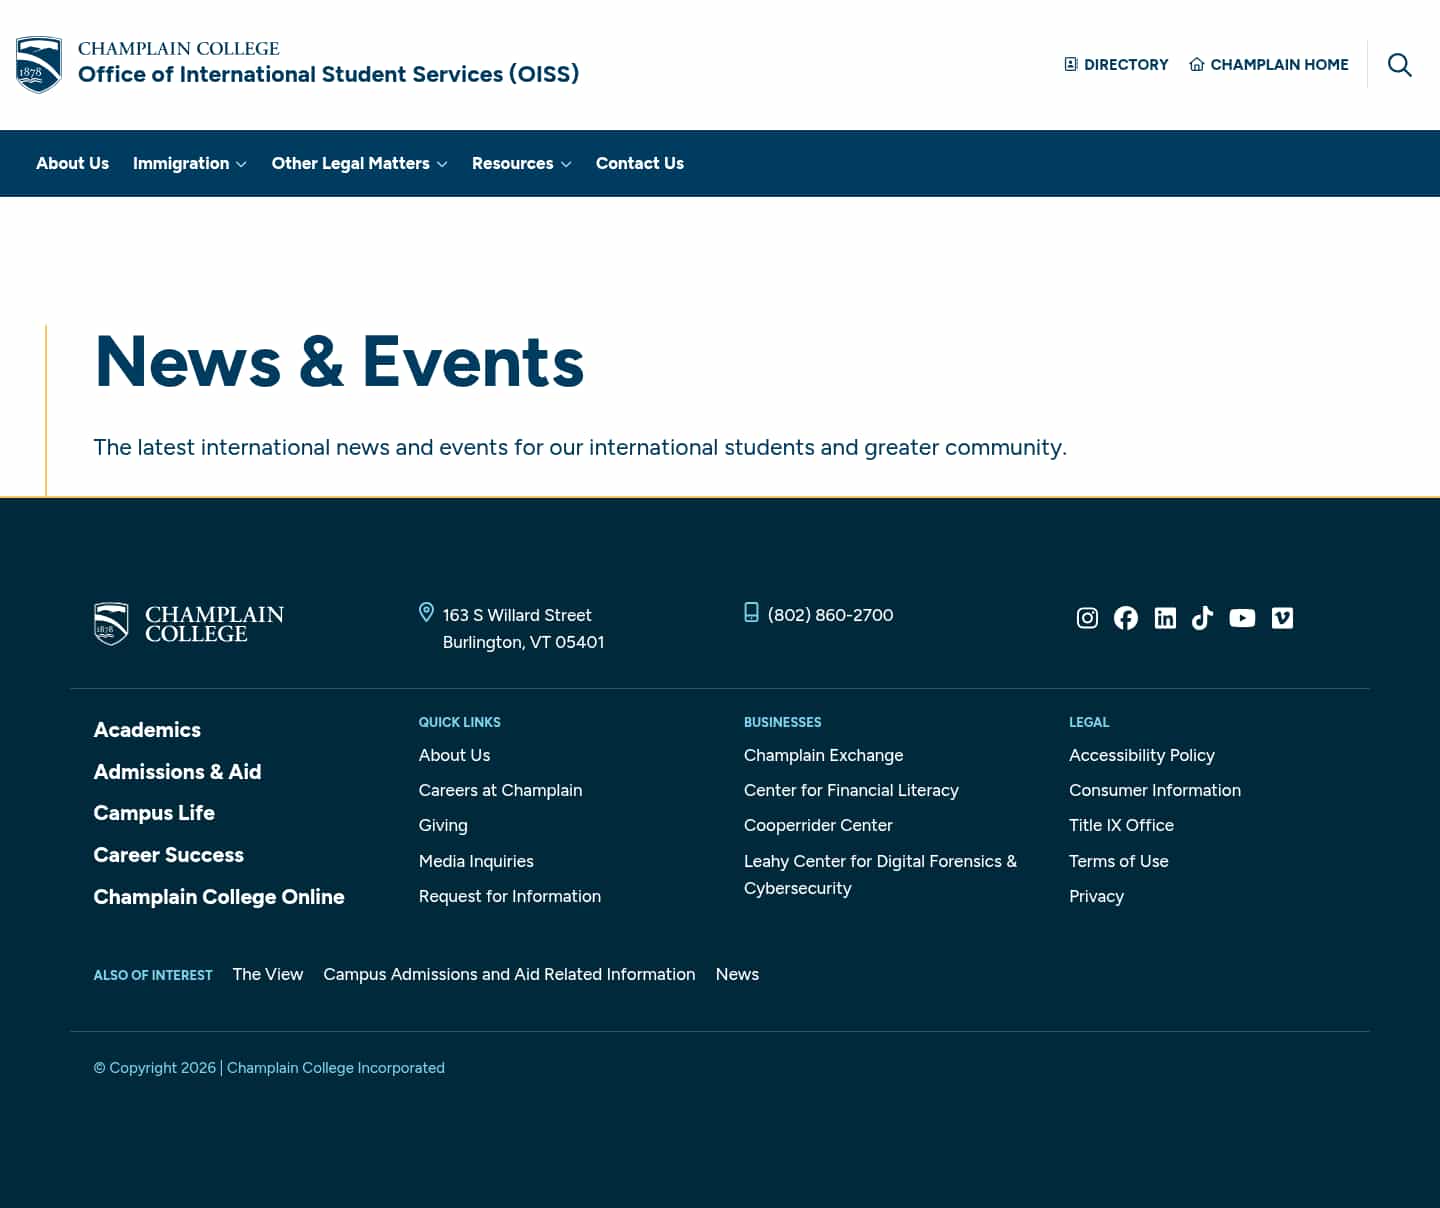This screenshot has width=1440, height=1208.
Task: Click the Copyright 2026 Champlain College text
Action: tap(269, 1068)
